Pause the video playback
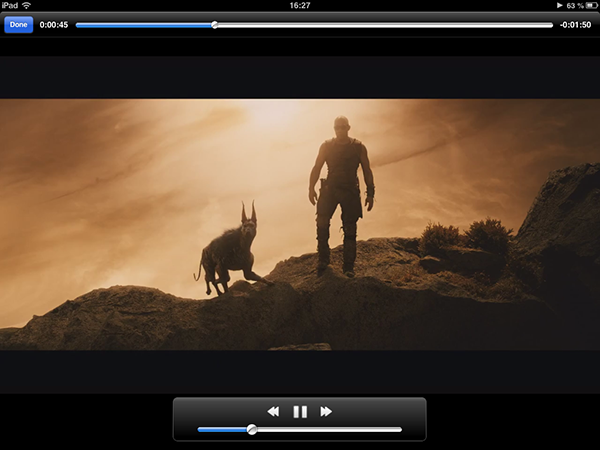The width and height of the screenshot is (600, 450). 300,412
